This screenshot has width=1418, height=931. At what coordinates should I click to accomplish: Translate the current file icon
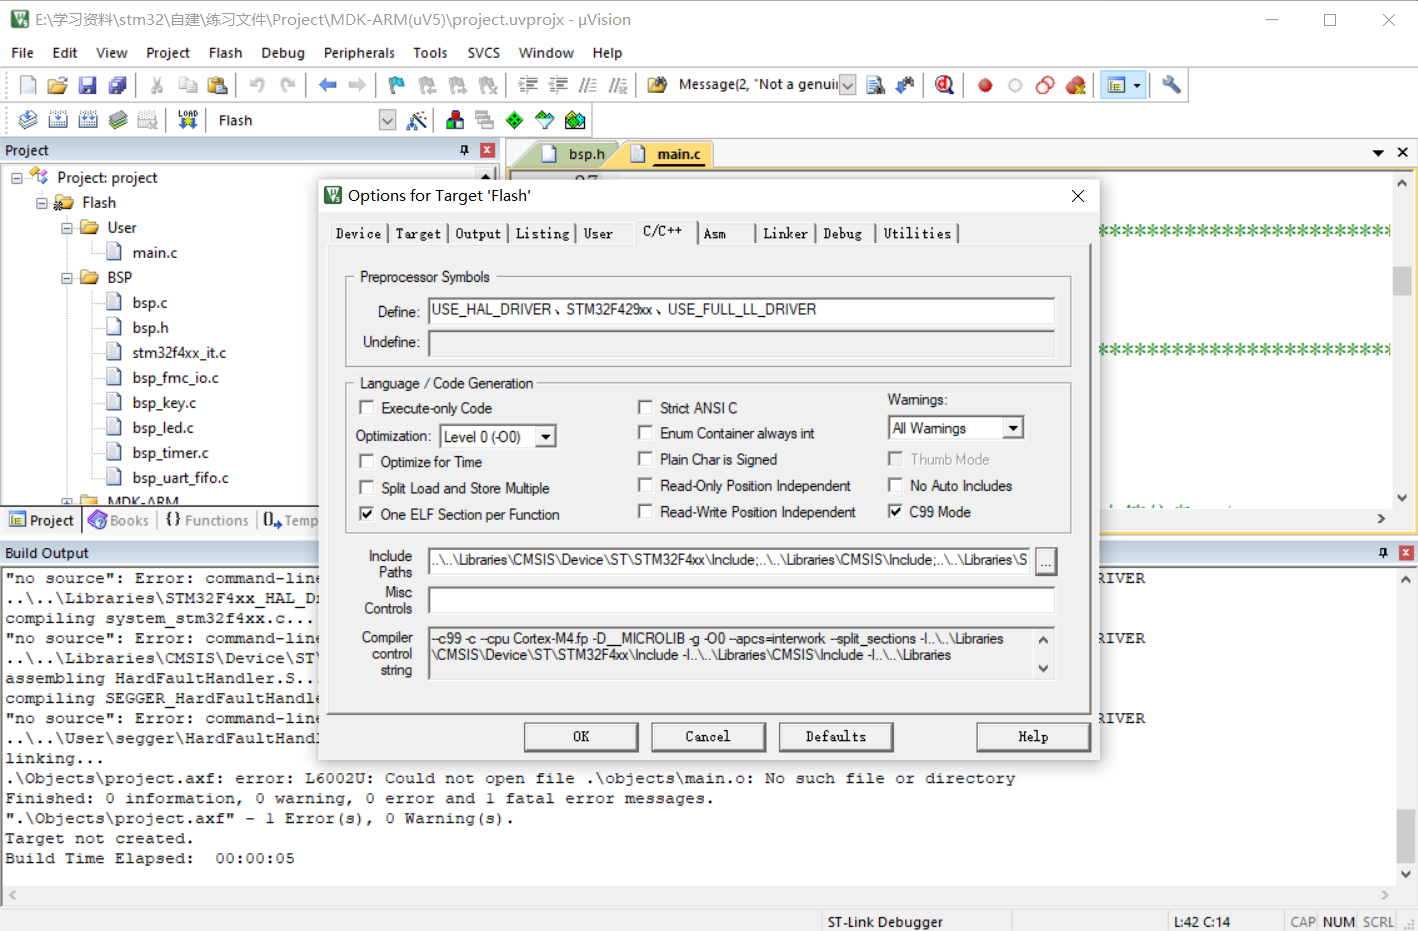28,120
